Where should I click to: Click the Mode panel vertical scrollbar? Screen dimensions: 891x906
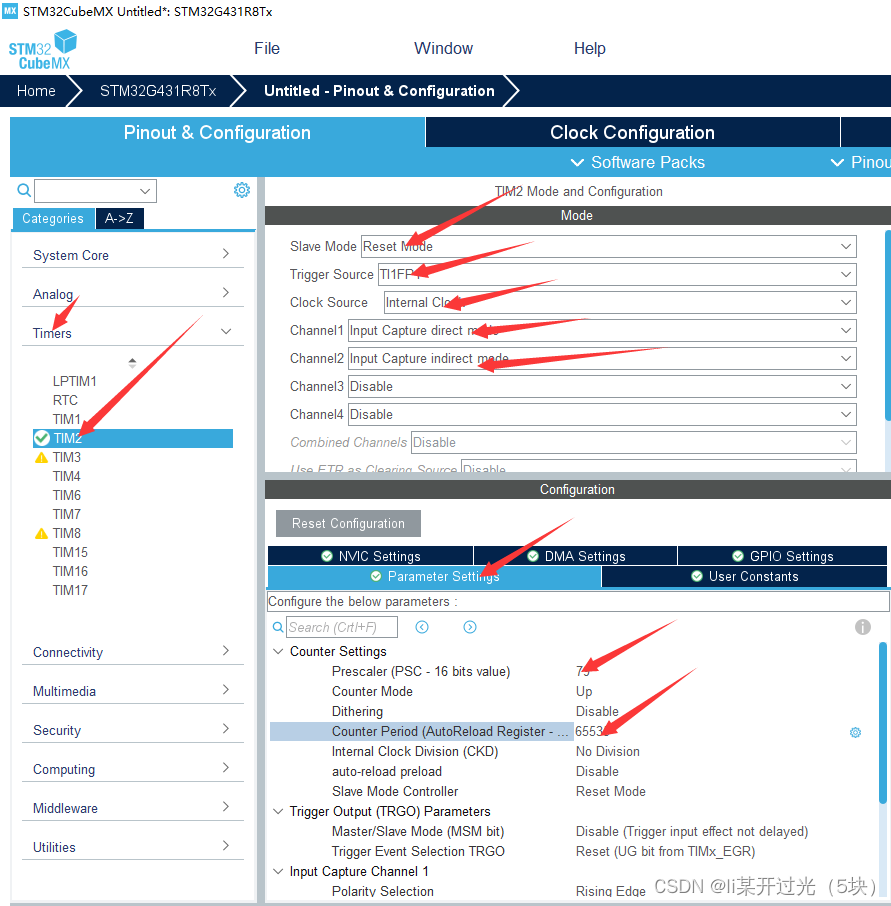pos(888,325)
